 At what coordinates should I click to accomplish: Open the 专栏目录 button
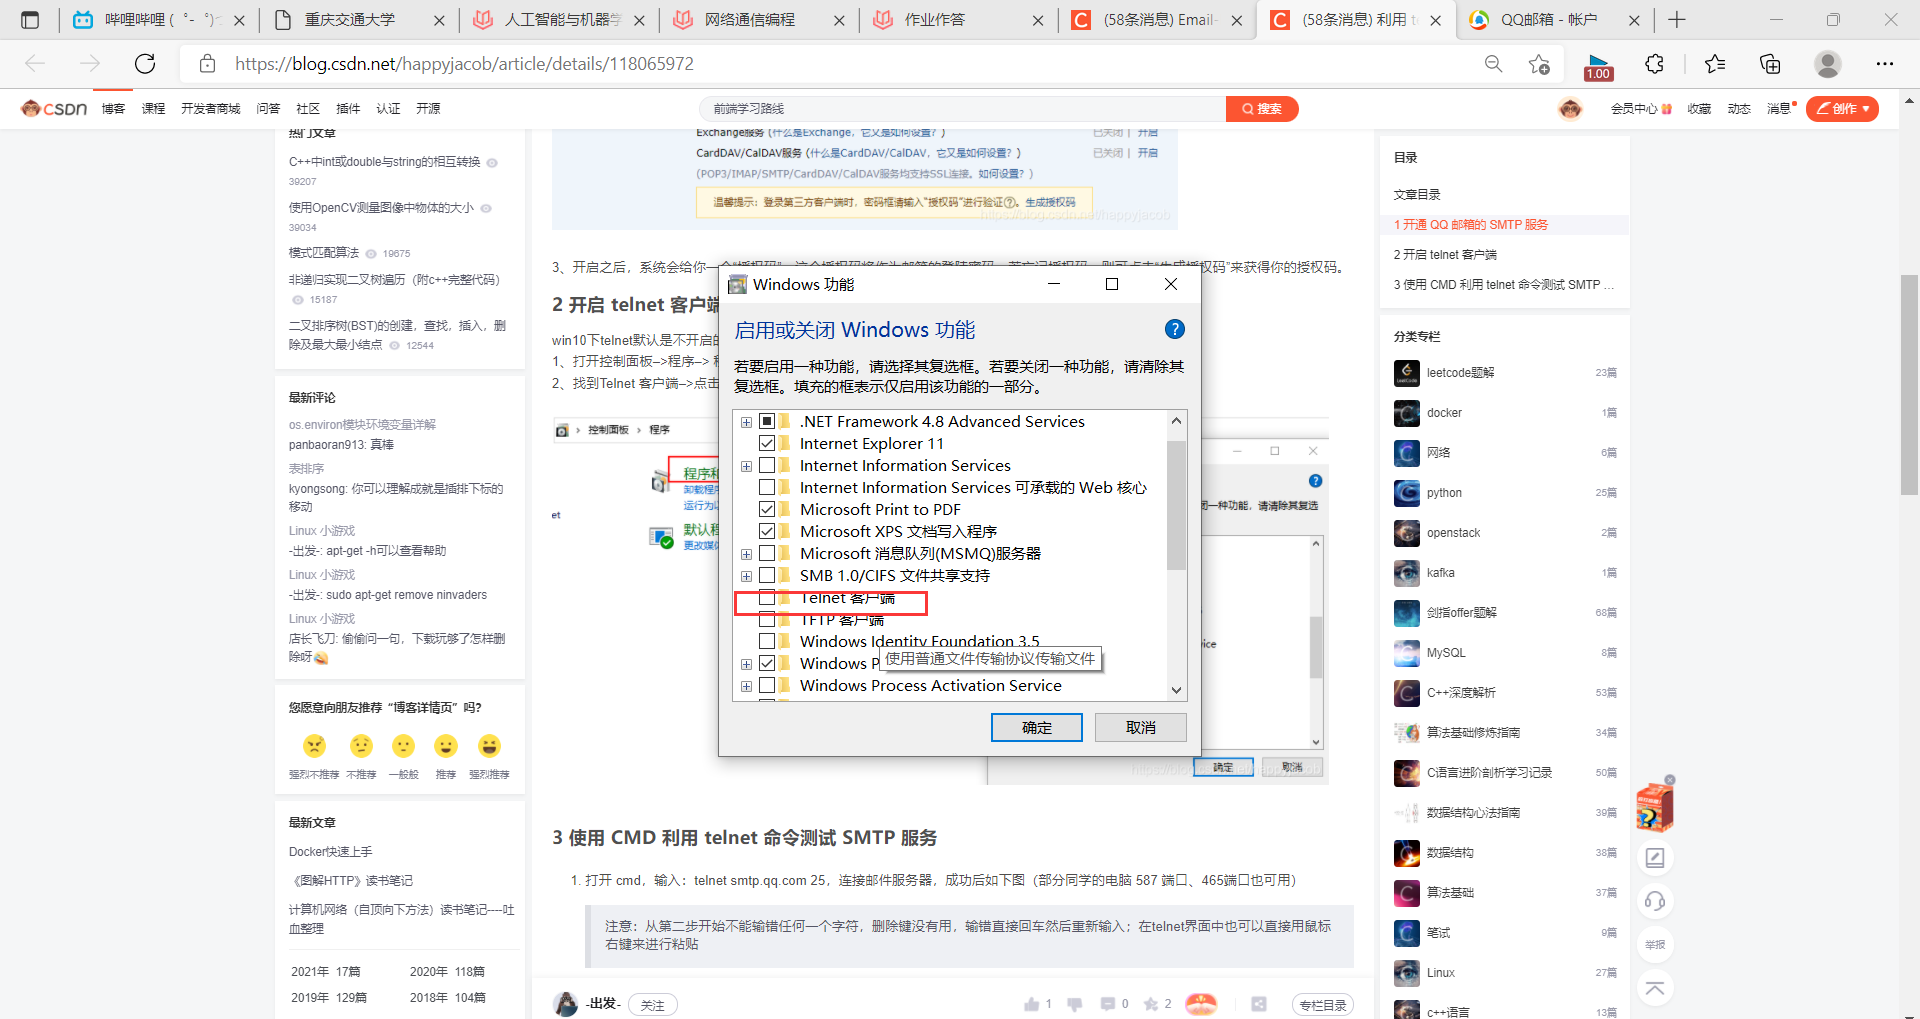coord(1322,1005)
